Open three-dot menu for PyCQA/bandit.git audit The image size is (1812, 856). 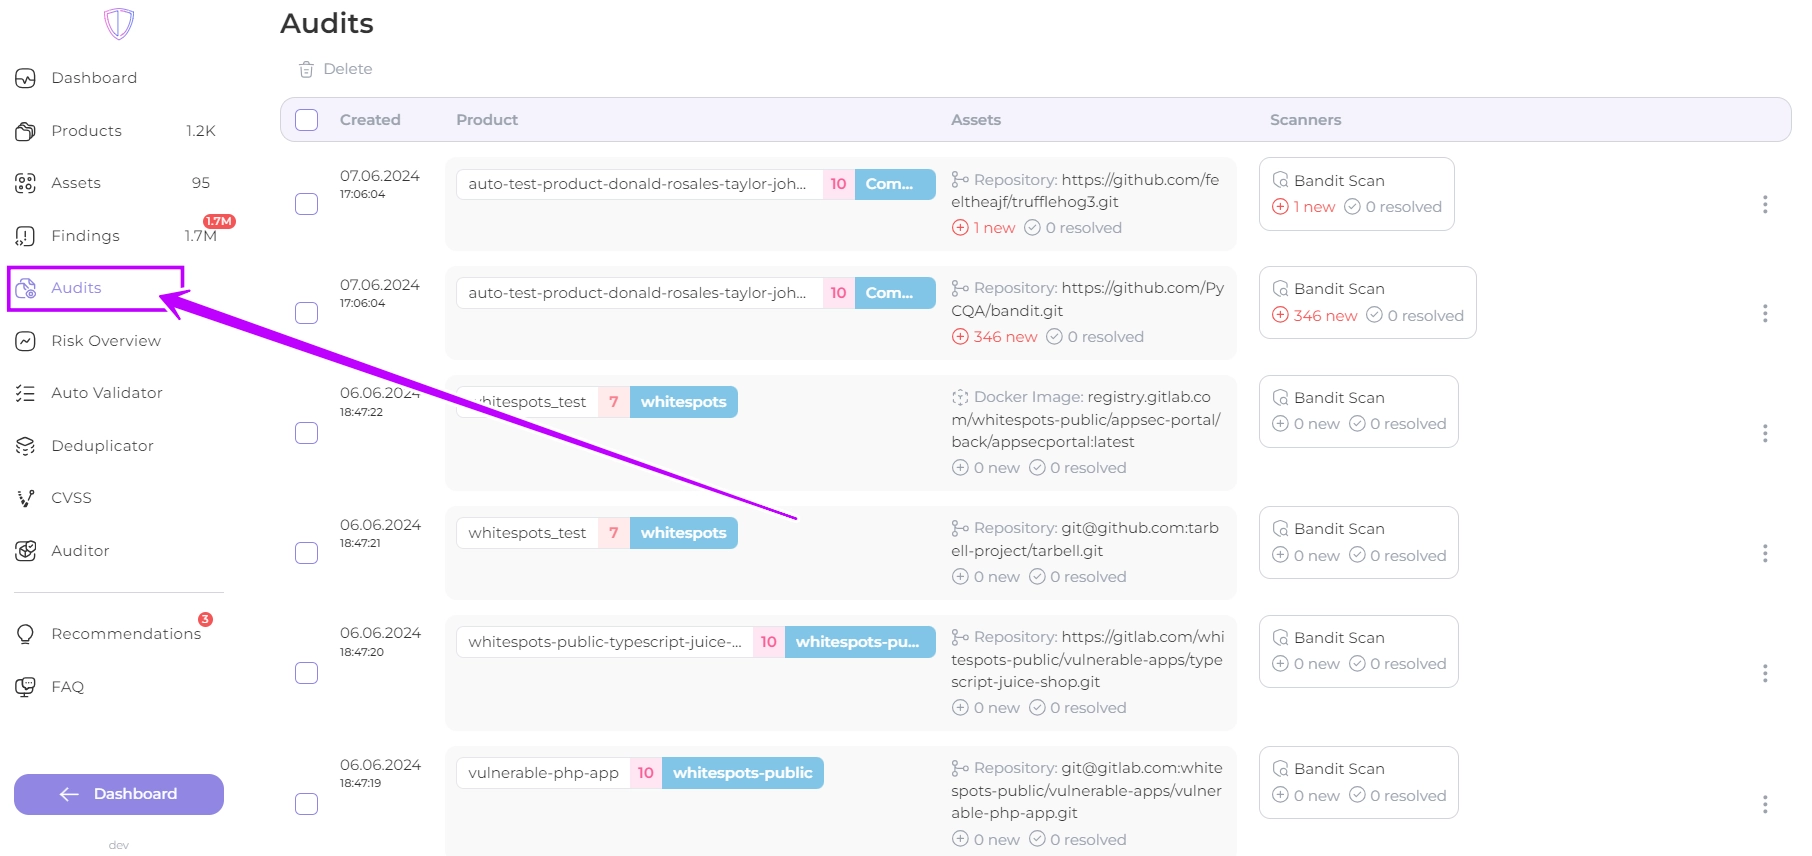(x=1764, y=313)
